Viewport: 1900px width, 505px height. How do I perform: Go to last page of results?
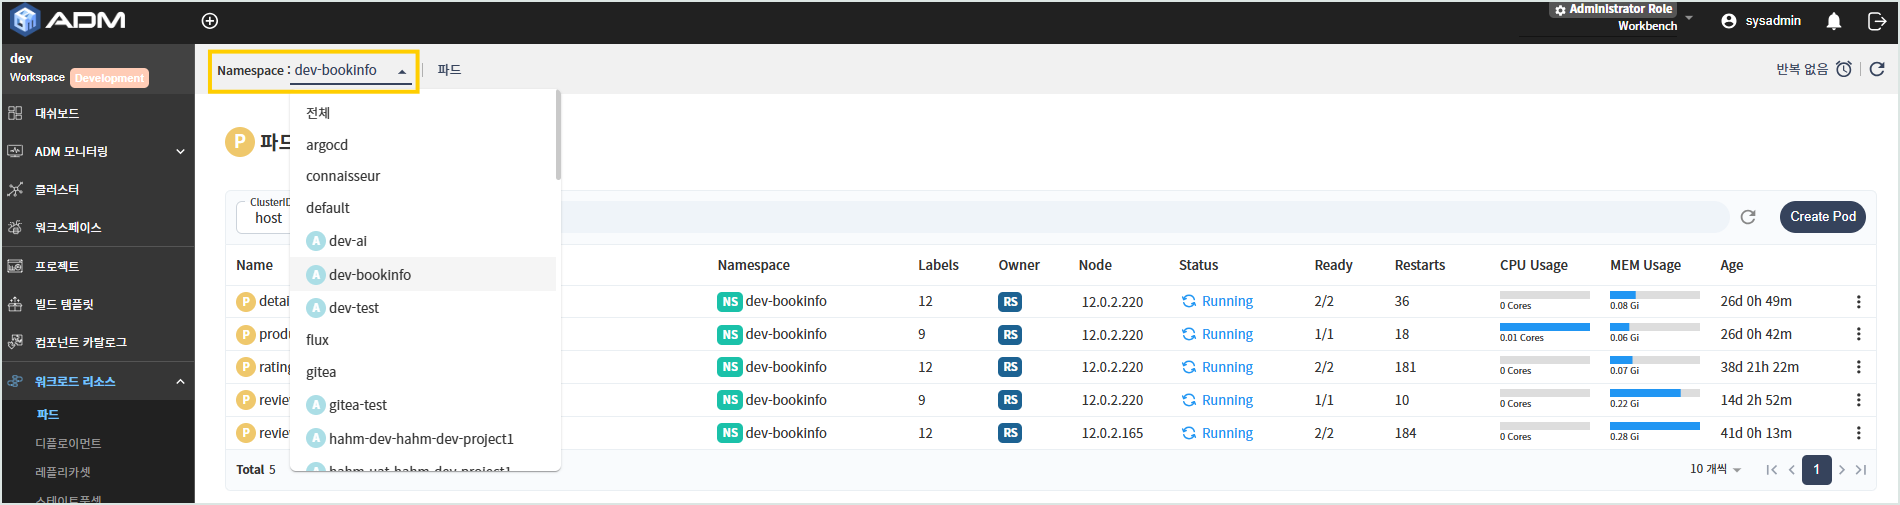(1861, 470)
